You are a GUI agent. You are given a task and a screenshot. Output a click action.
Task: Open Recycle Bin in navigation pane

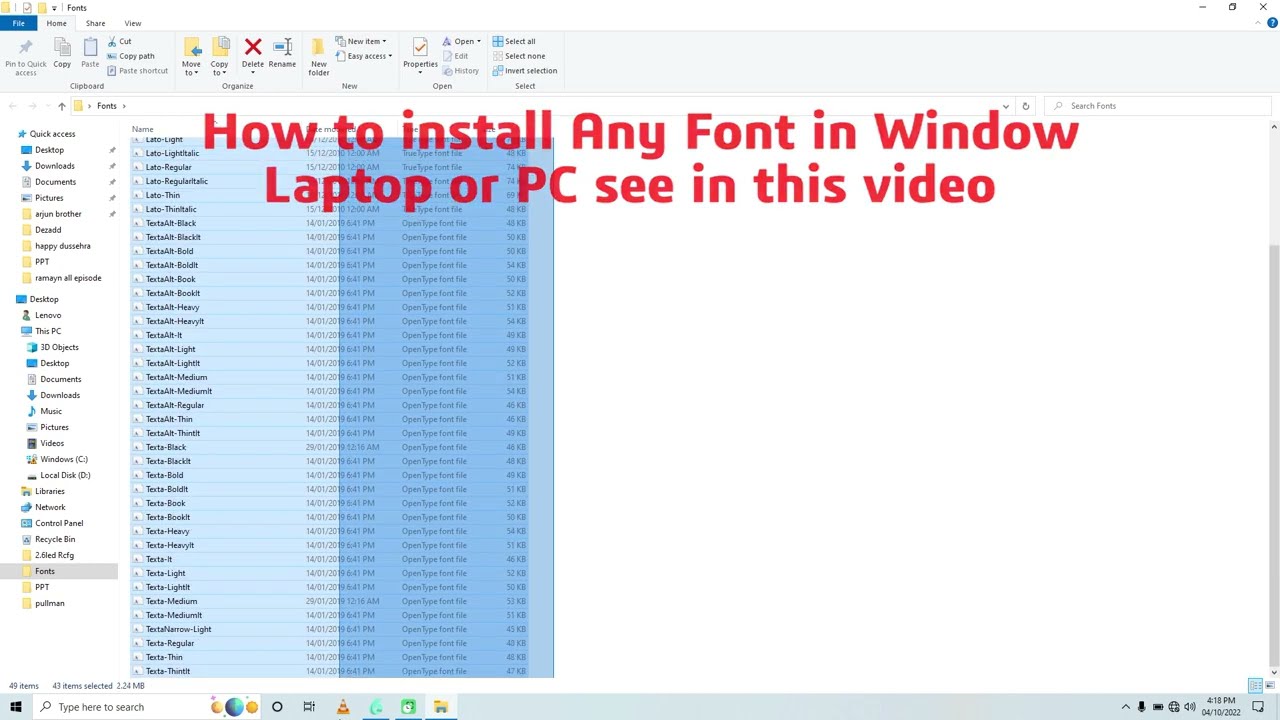tap(55, 539)
